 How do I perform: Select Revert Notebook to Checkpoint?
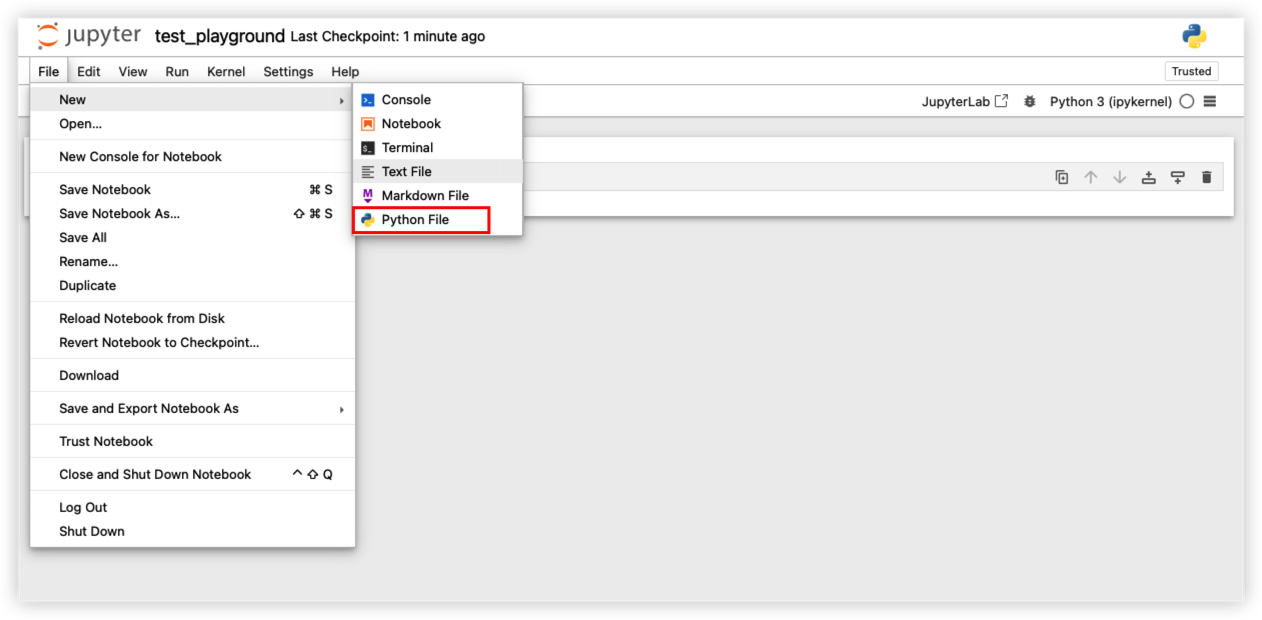159,342
